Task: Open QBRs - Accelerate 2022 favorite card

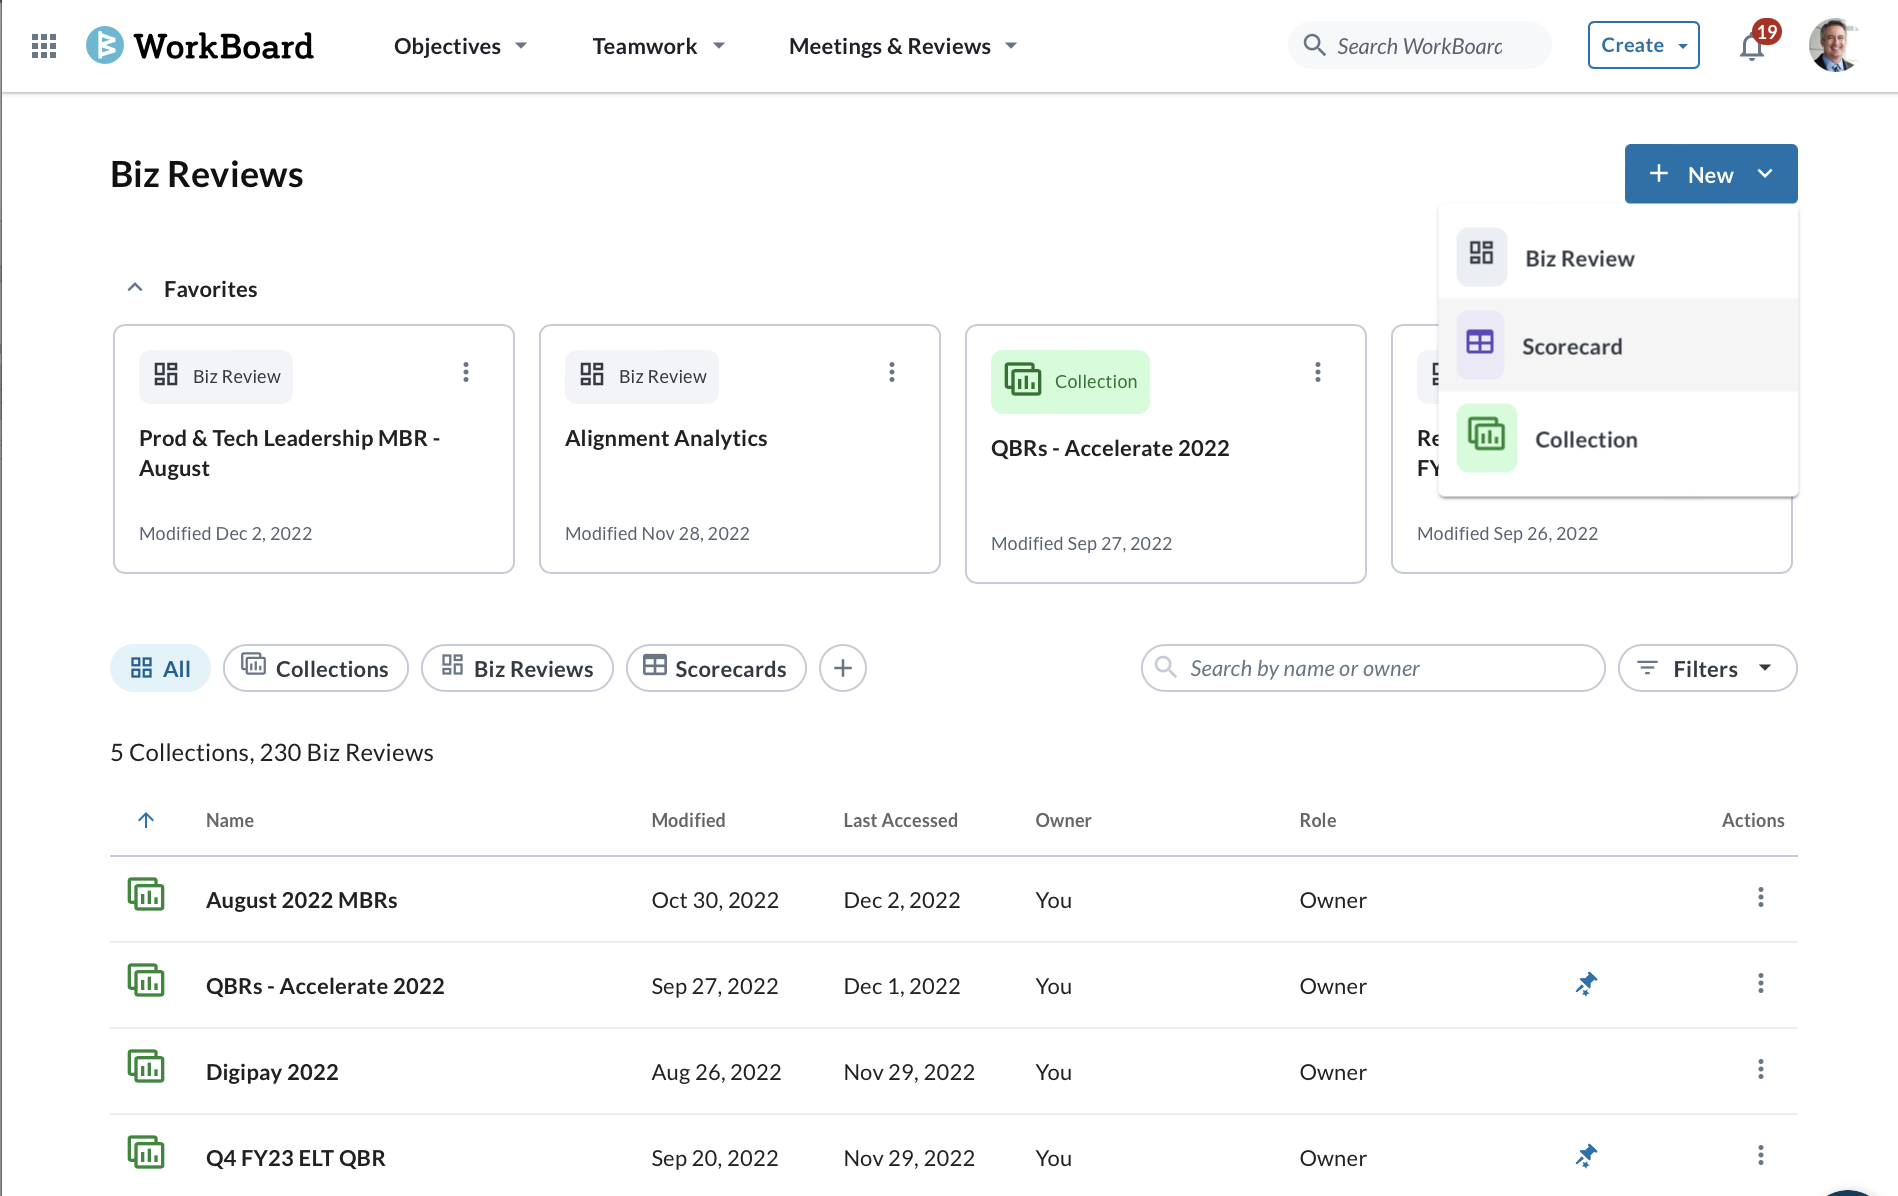Action: pos(1166,454)
